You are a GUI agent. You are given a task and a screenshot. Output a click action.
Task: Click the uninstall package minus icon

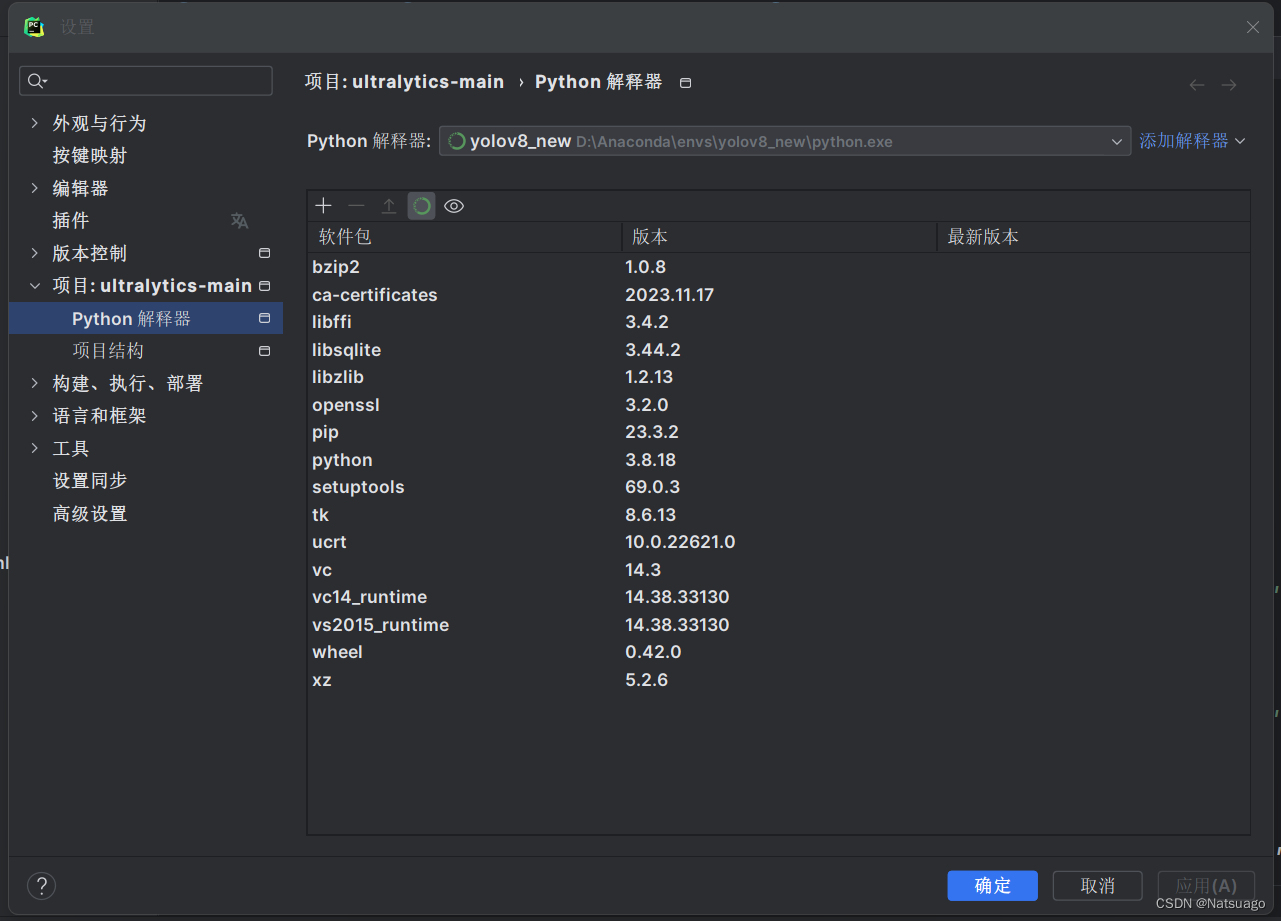356,206
